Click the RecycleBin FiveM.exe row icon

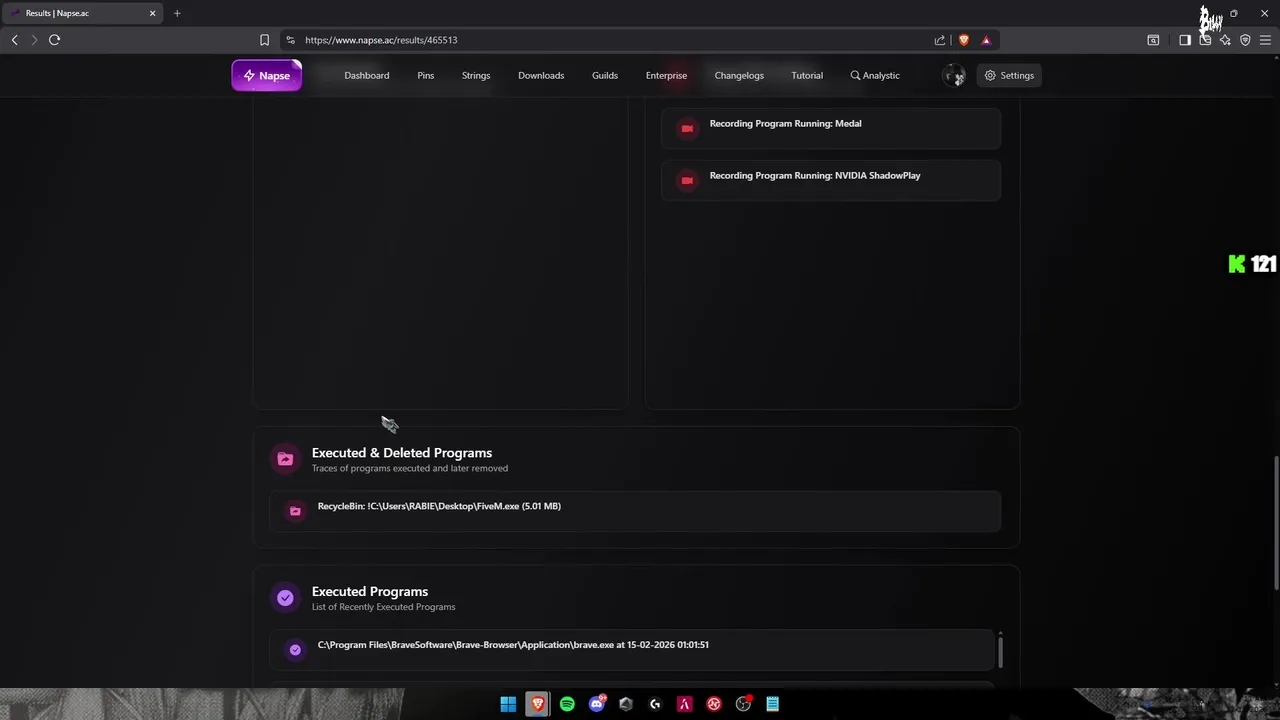[295, 511]
